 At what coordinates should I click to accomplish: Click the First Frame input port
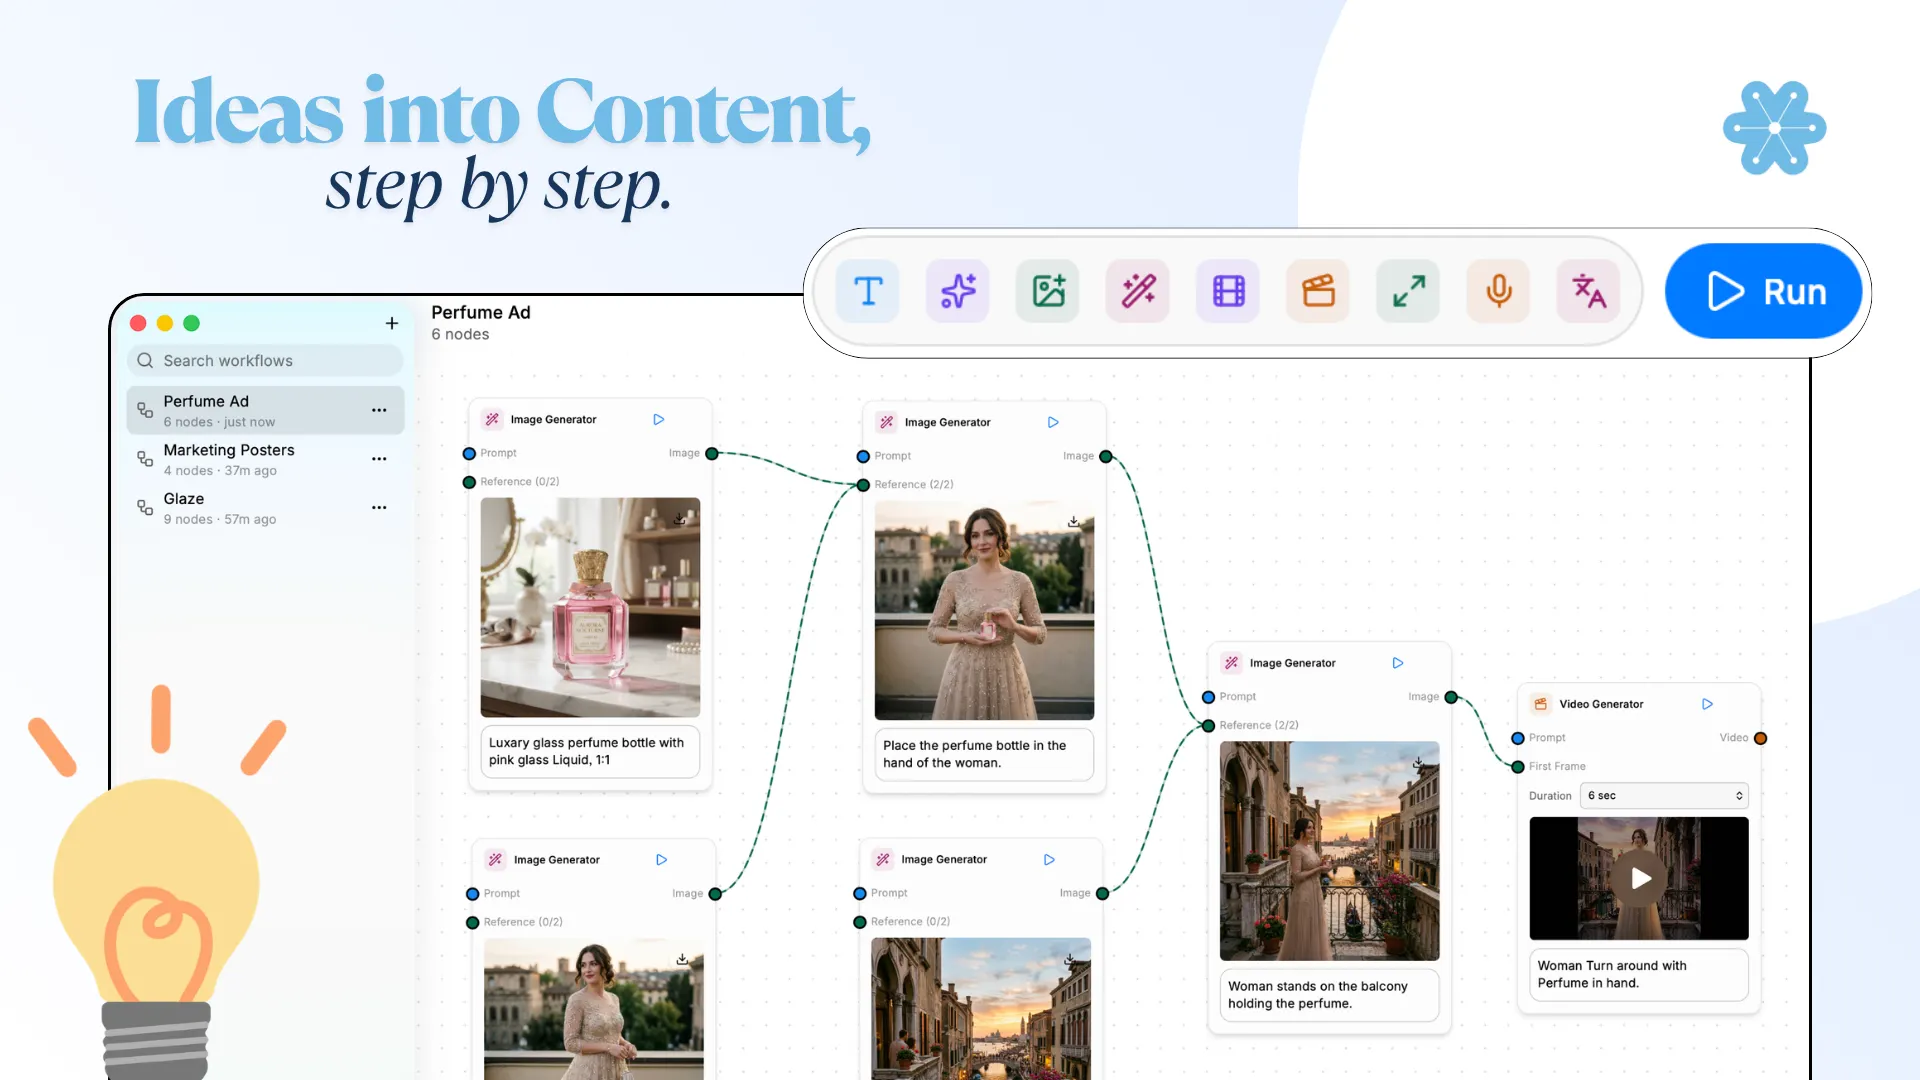click(x=1518, y=767)
